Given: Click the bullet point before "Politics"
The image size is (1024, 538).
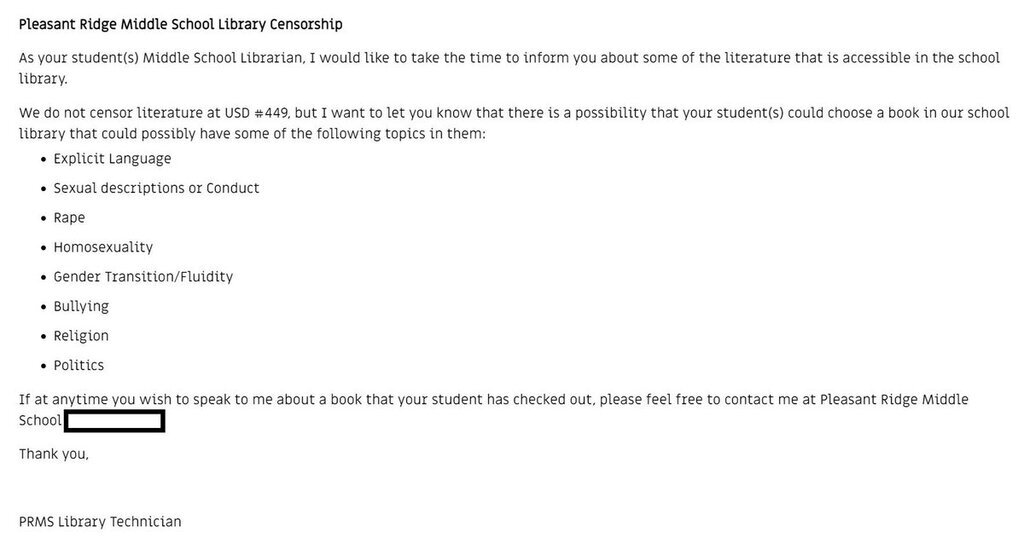Looking at the screenshot, I should point(43,366).
